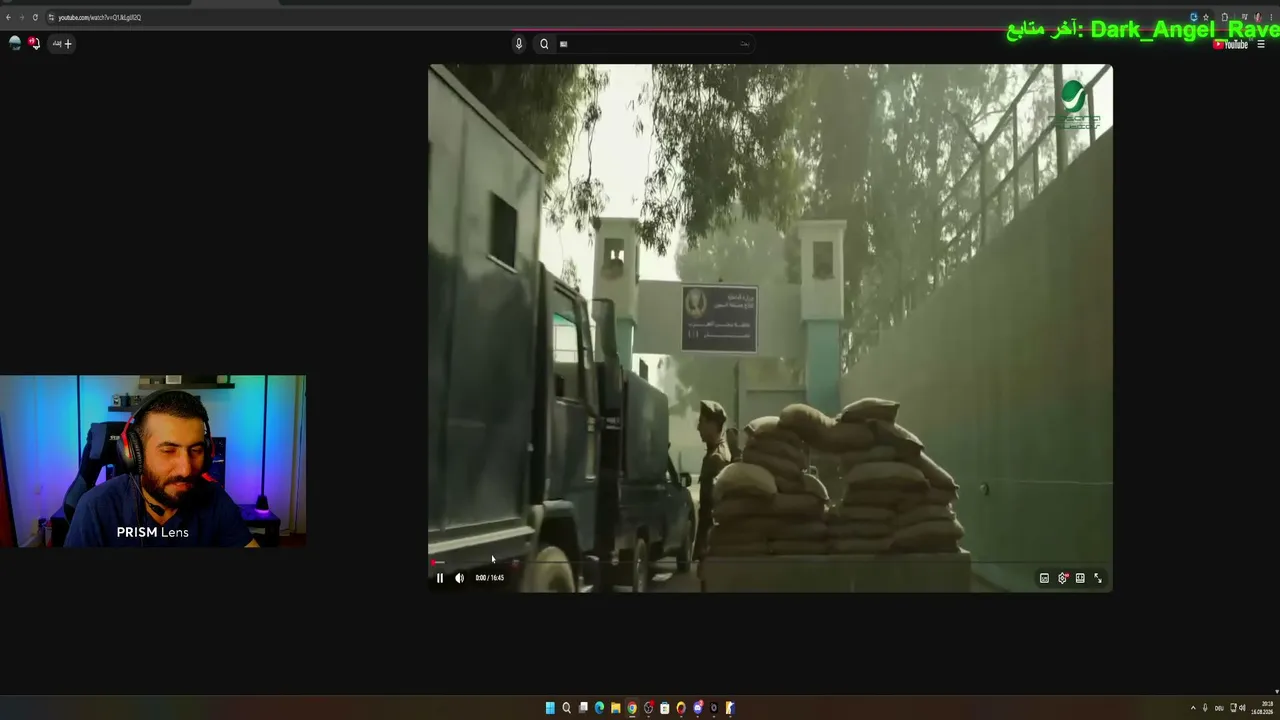This screenshot has width=1280, height=720.
Task: Click the YouTube create plus button
Action: coord(62,43)
